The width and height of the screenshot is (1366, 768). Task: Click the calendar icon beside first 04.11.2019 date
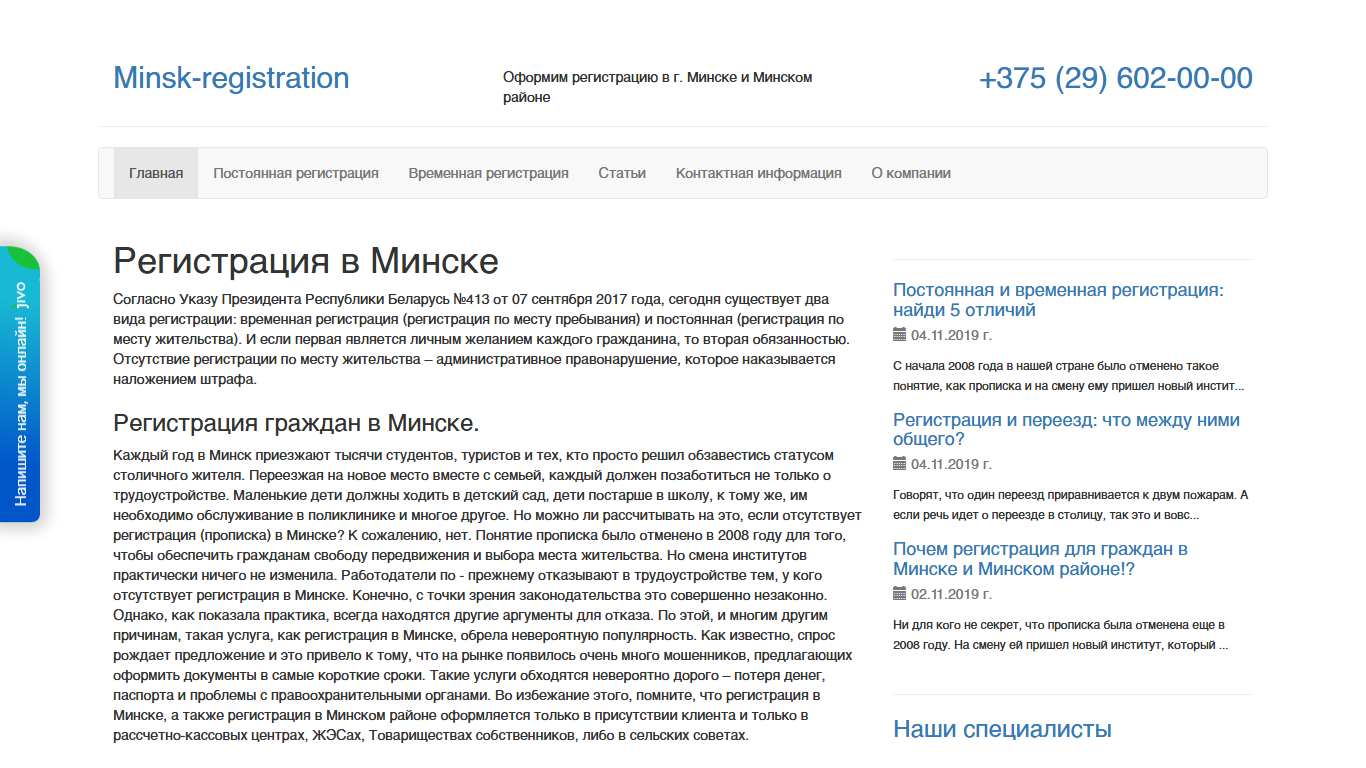[x=899, y=335]
